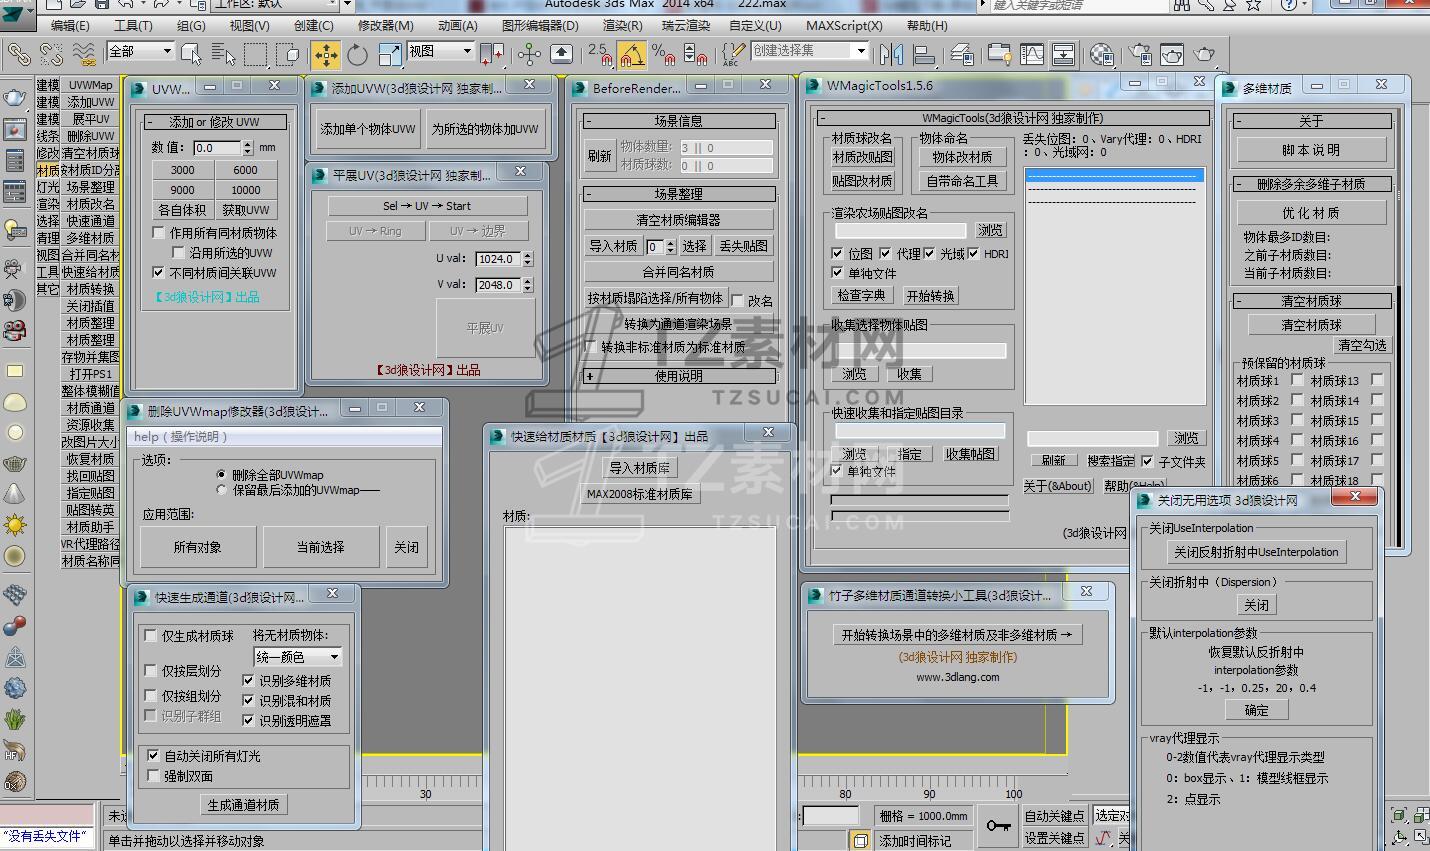Open the MAXScript(X) menu
The image size is (1430, 851).
[x=844, y=25]
